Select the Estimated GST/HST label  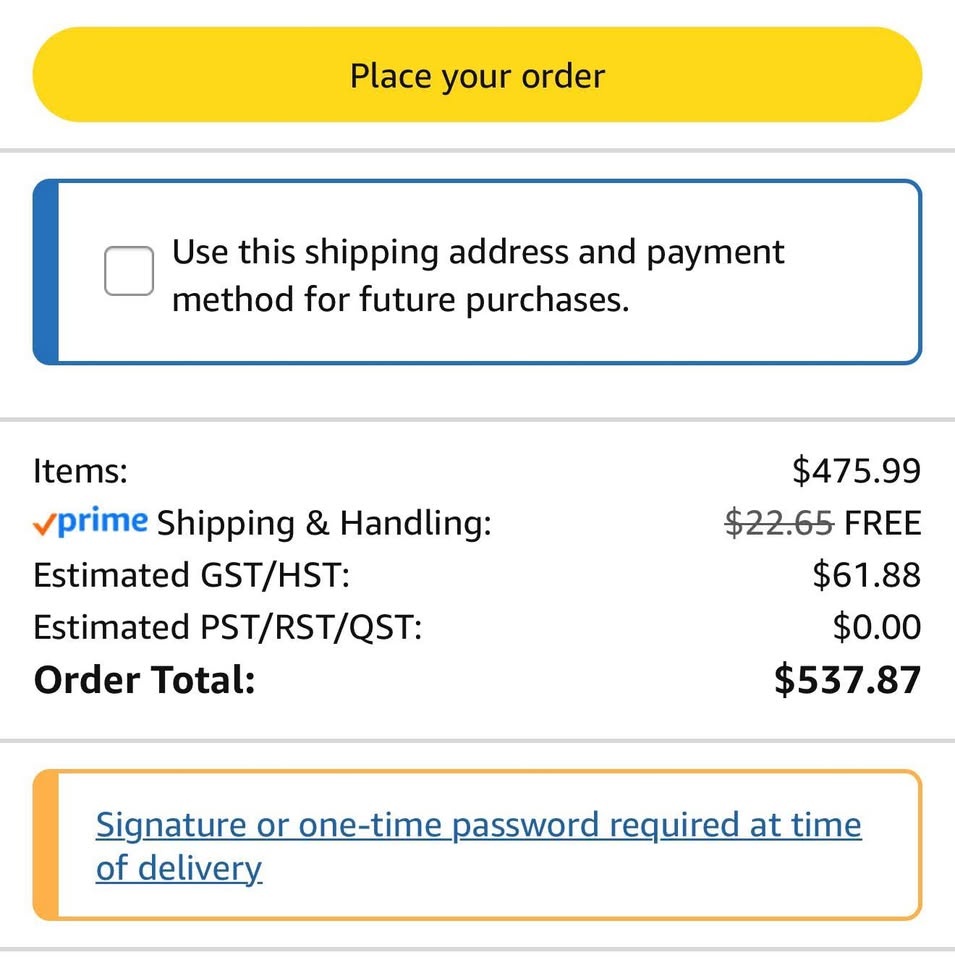pos(192,575)
